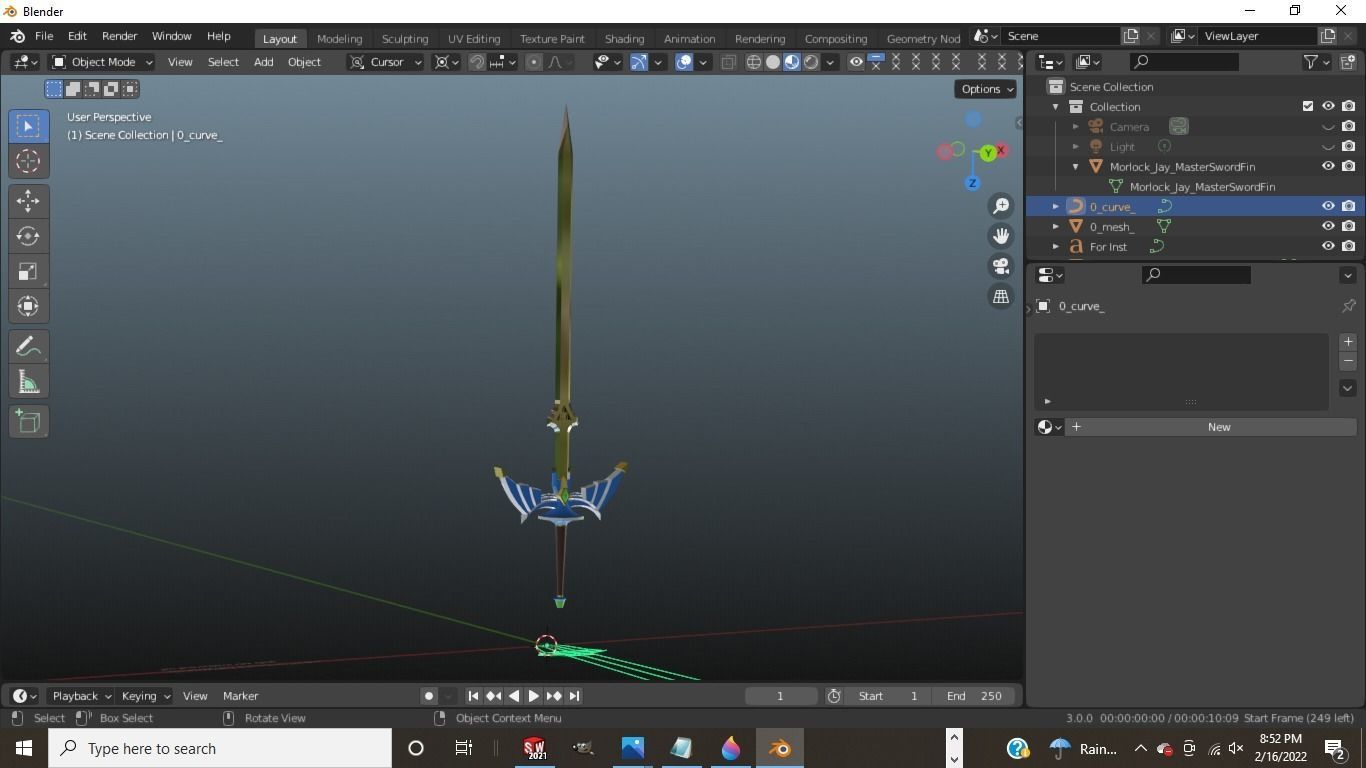Open the Modeling workspace tab
Viewport: 1366px width, 768px height.
[x=339, y=38]
